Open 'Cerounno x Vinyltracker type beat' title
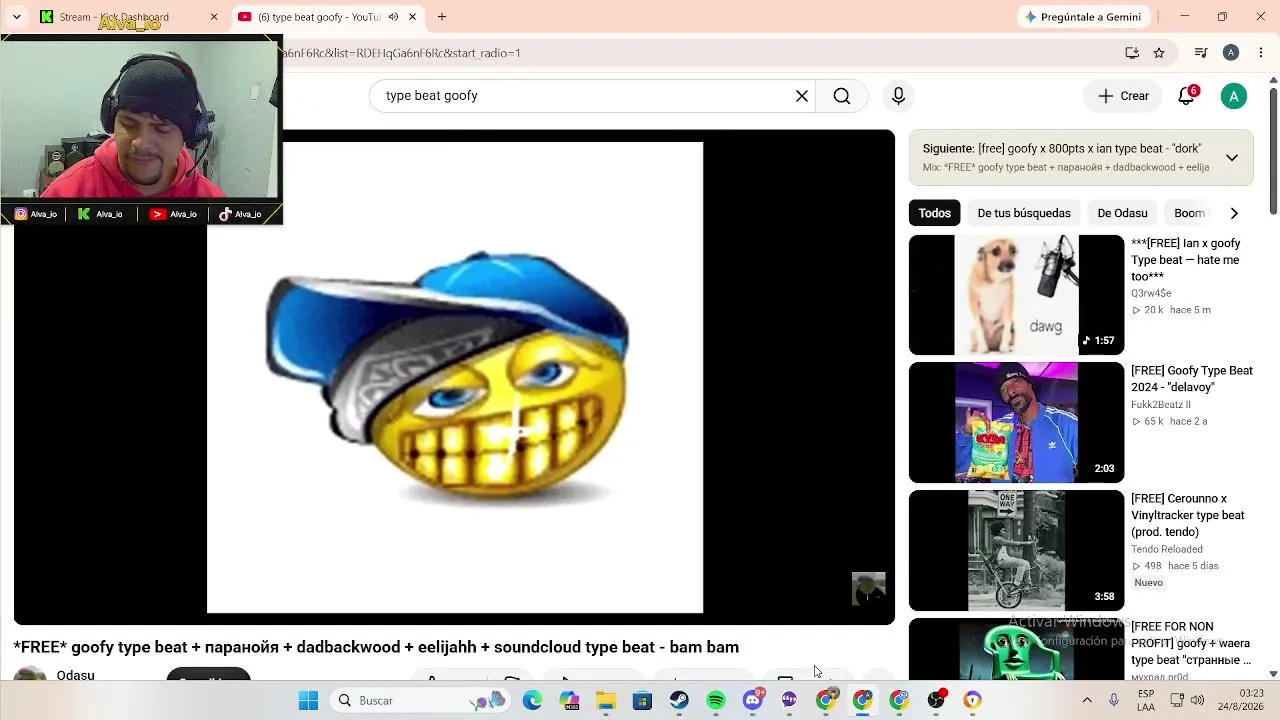1280x720 pixels. point(1188,515)
